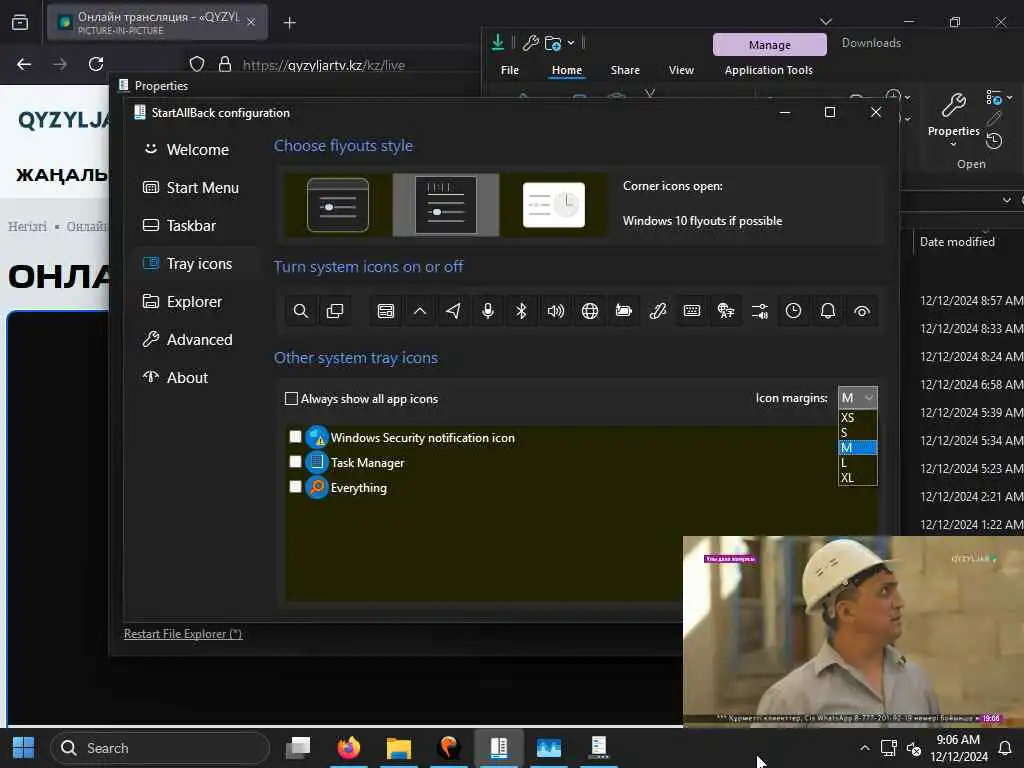This screenshot has width=1024, height=768.
Task: Open the Welcome section
Action: point(197,150)
